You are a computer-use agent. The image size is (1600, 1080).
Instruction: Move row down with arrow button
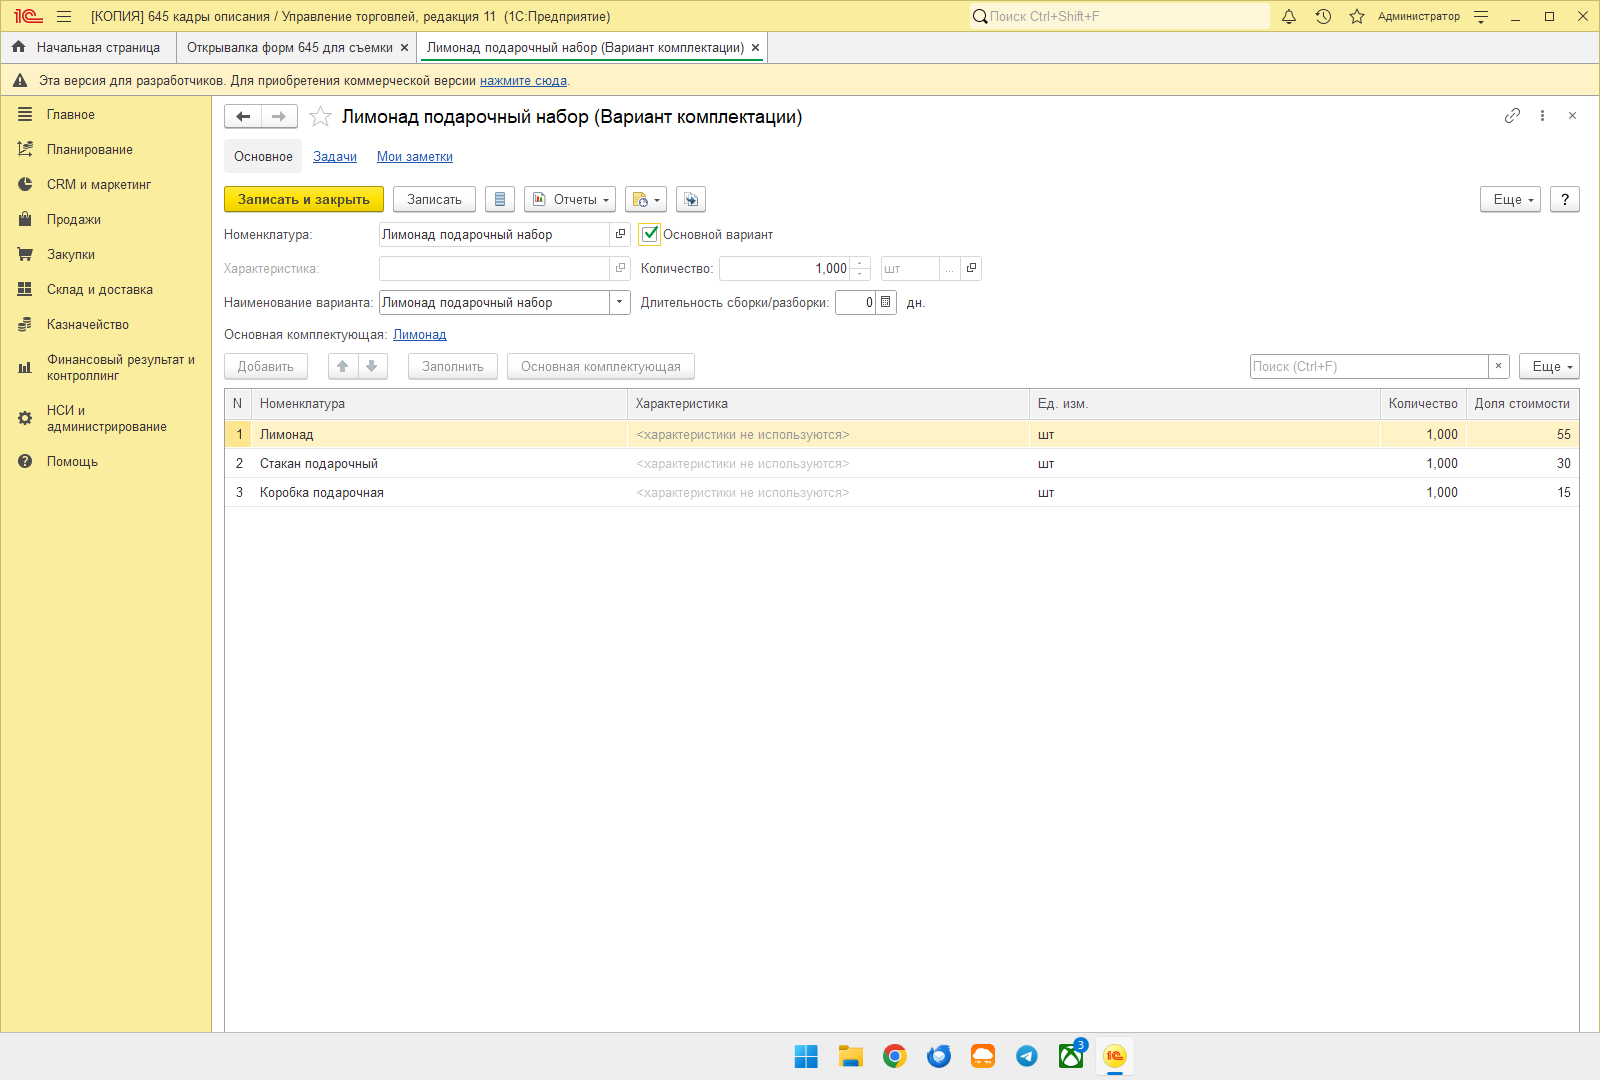(371, 367)
